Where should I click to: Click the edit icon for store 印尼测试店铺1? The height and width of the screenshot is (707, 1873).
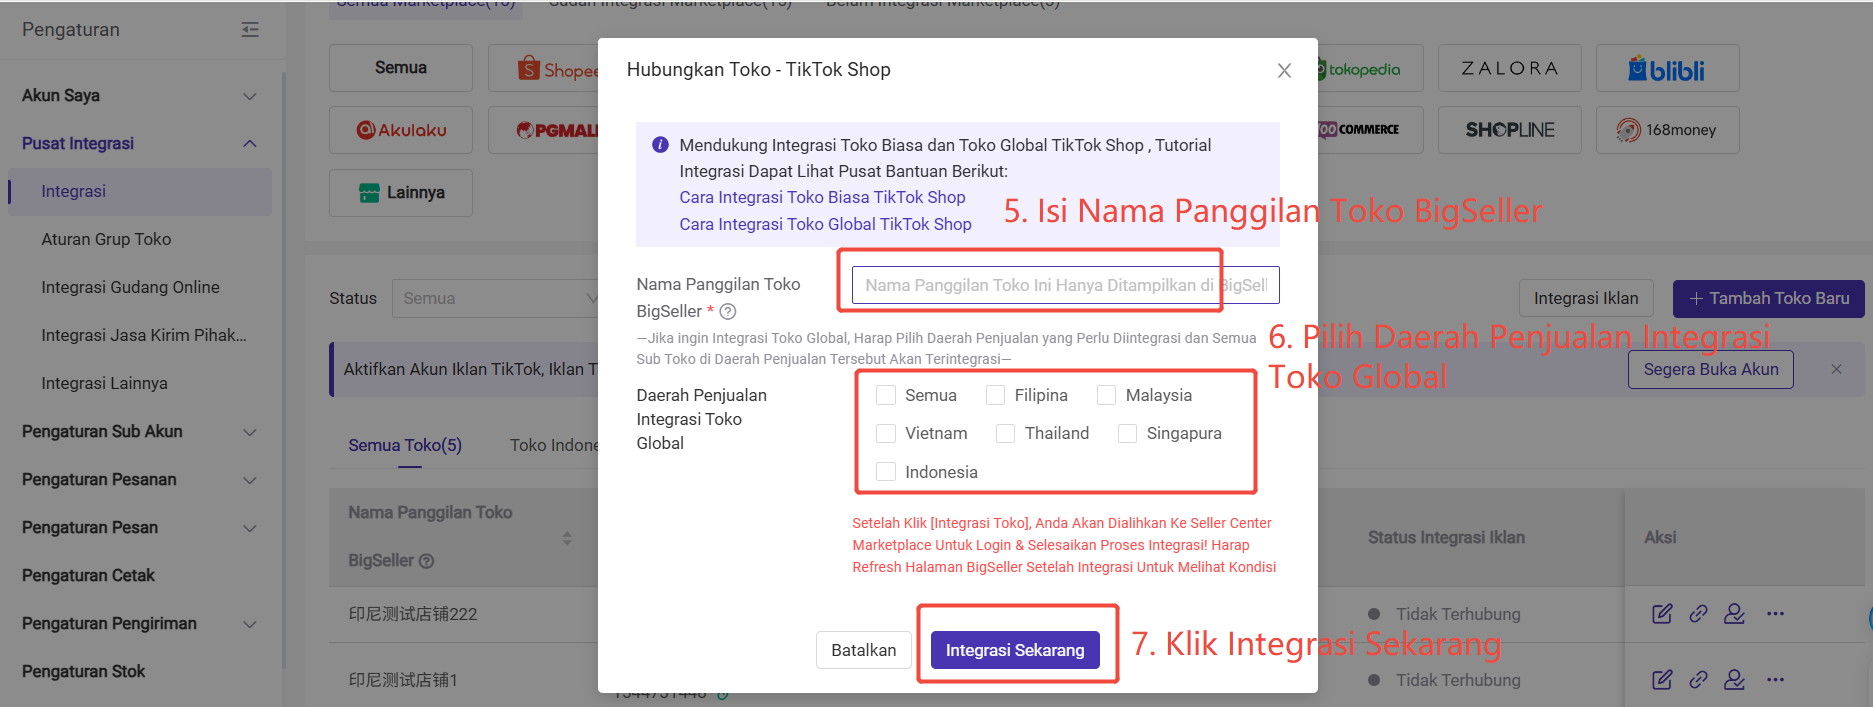pyautogui.click(x=1662, y=680)
